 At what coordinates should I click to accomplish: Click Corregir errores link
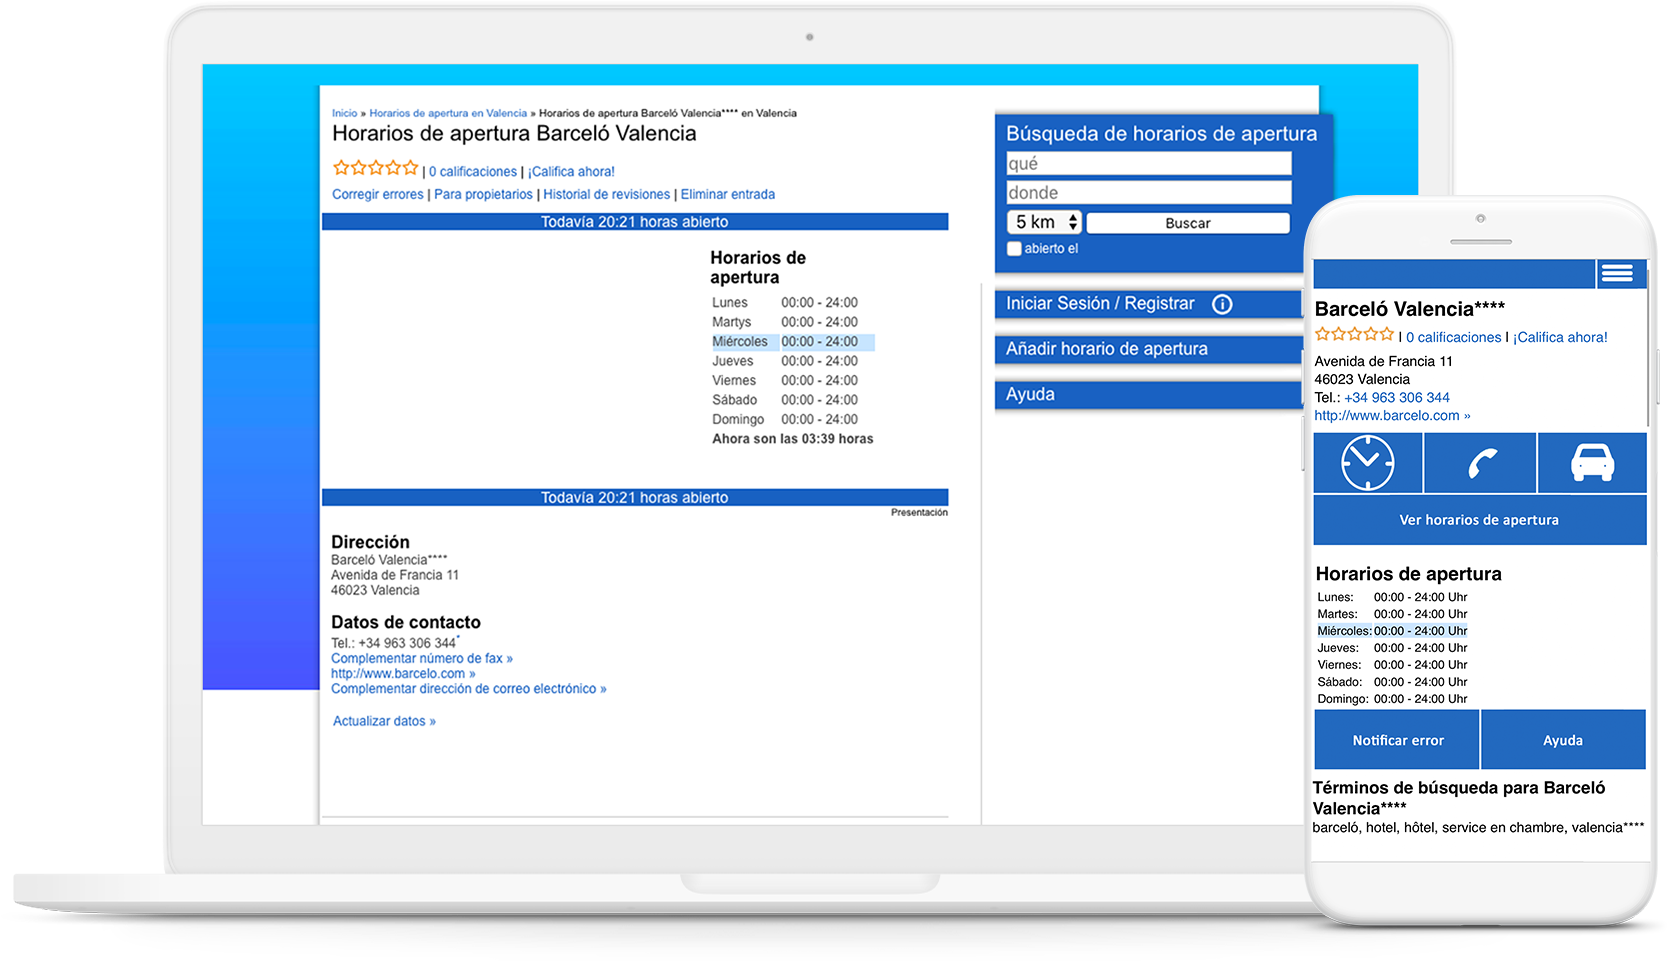pyautogui.click(x=378, y=194)
